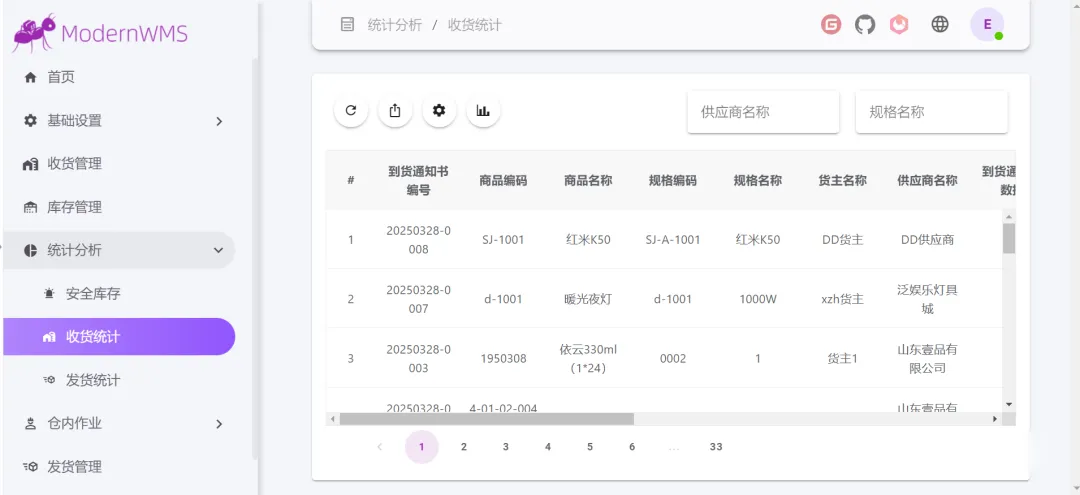Click the alert icon beside 安全库存
The height and width of the screenshot is (495, 1080).
click(48, 294)
